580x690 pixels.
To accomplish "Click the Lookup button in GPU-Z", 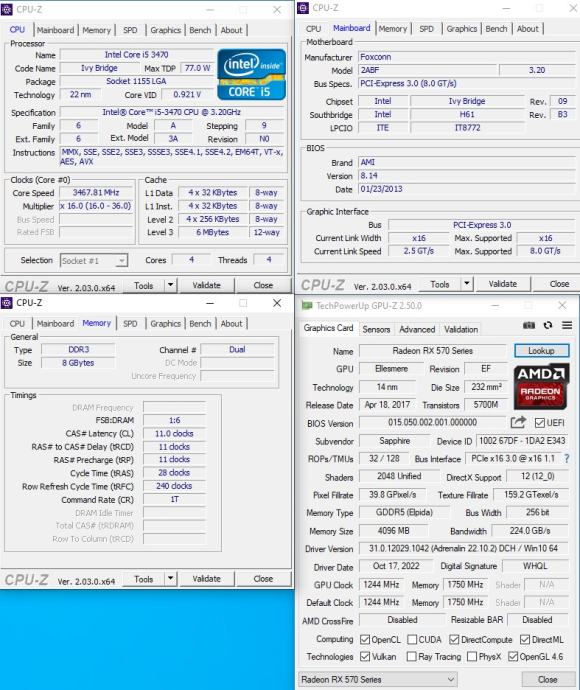I will pos(541,351).
